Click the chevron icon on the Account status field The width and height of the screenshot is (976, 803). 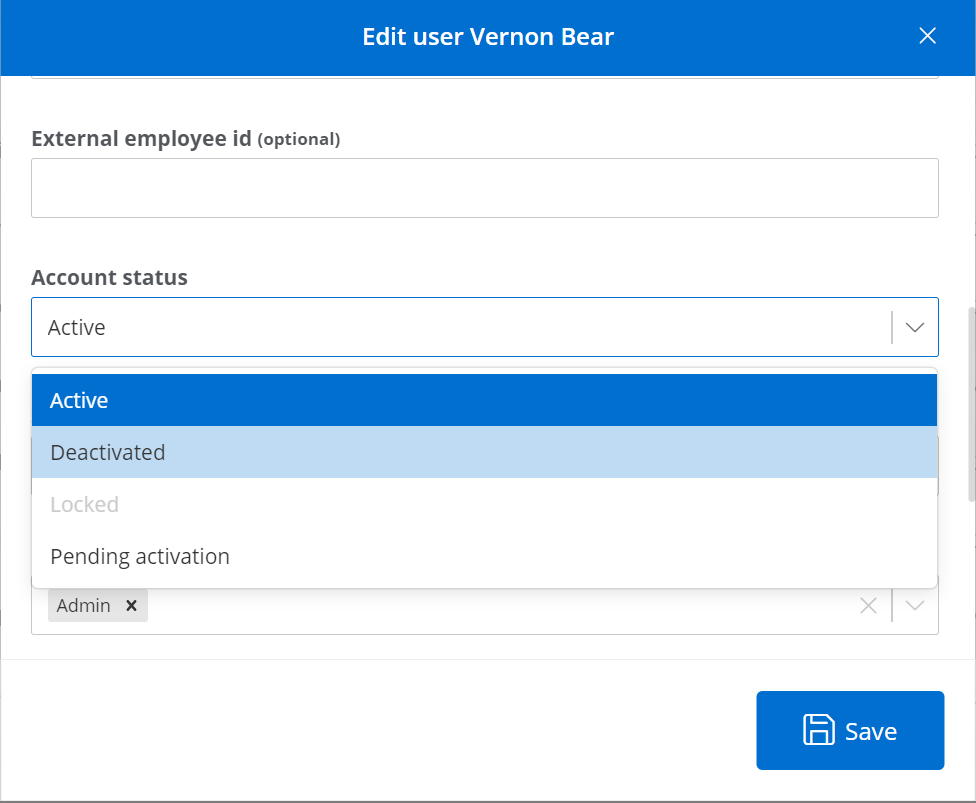(x=914, y=327)
